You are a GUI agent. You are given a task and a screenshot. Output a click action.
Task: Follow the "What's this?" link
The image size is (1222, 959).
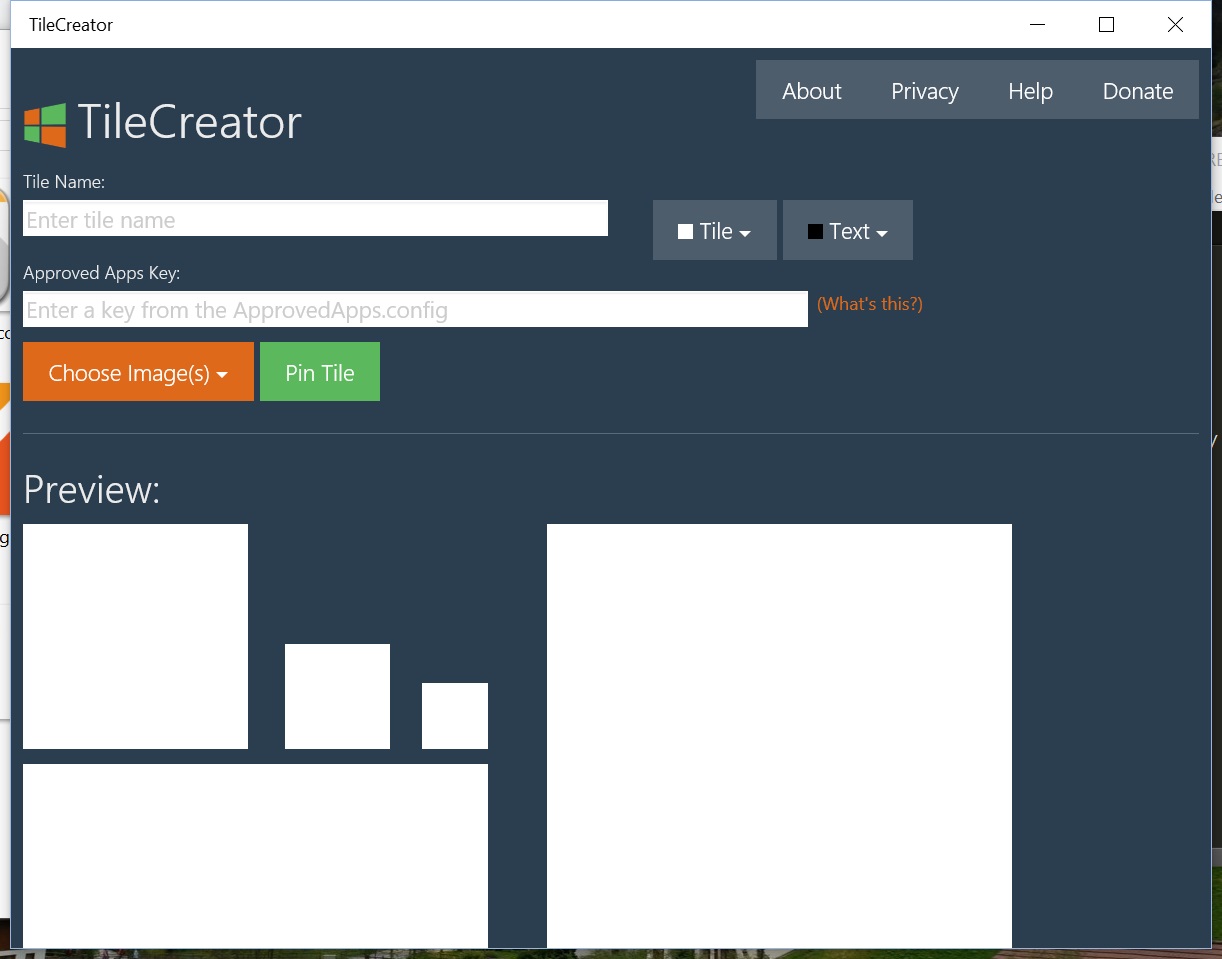869,304
